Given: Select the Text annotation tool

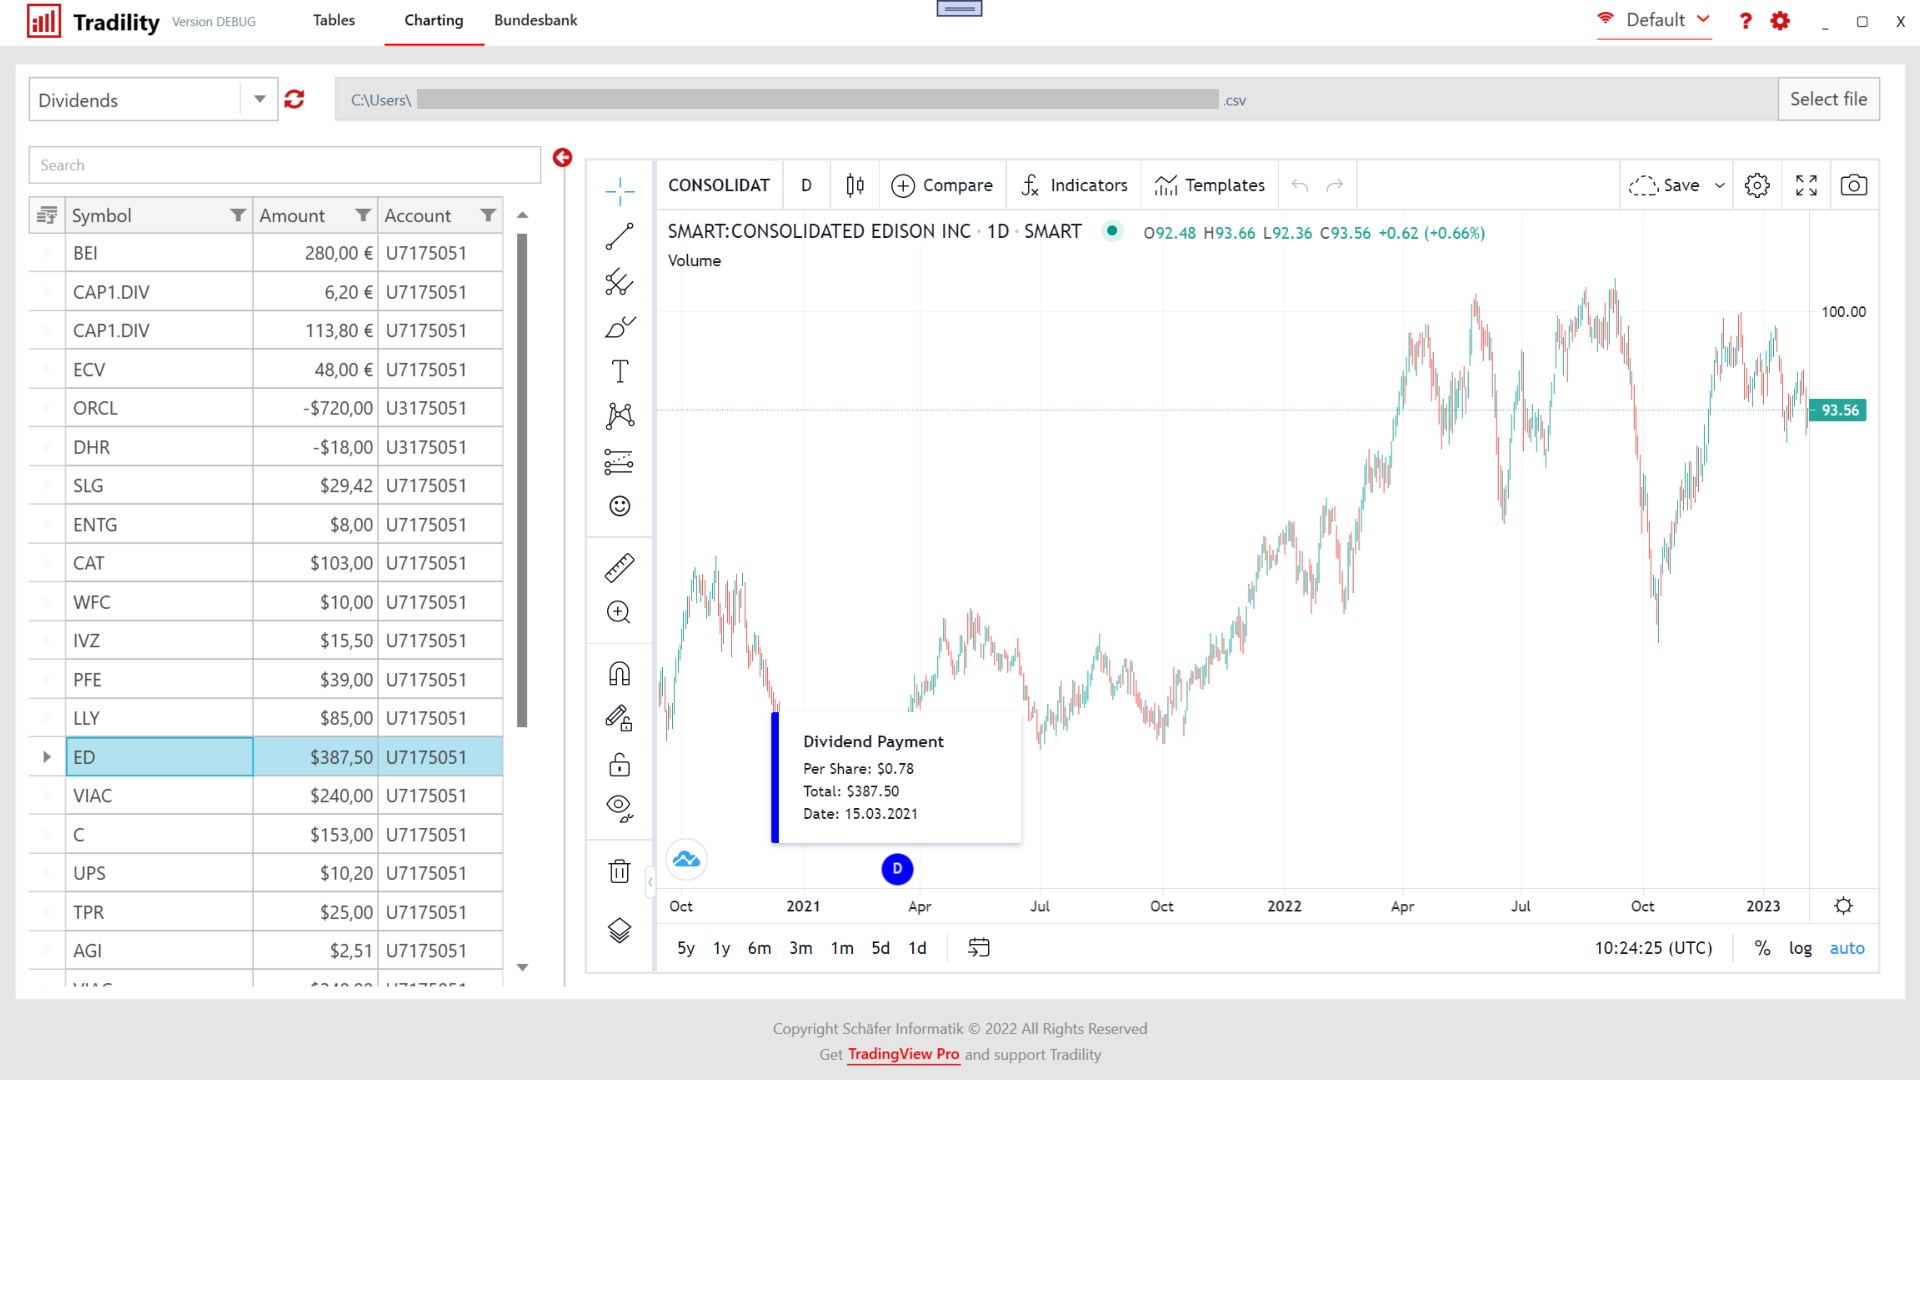Looking at the screenshot, I should point(619,371).
